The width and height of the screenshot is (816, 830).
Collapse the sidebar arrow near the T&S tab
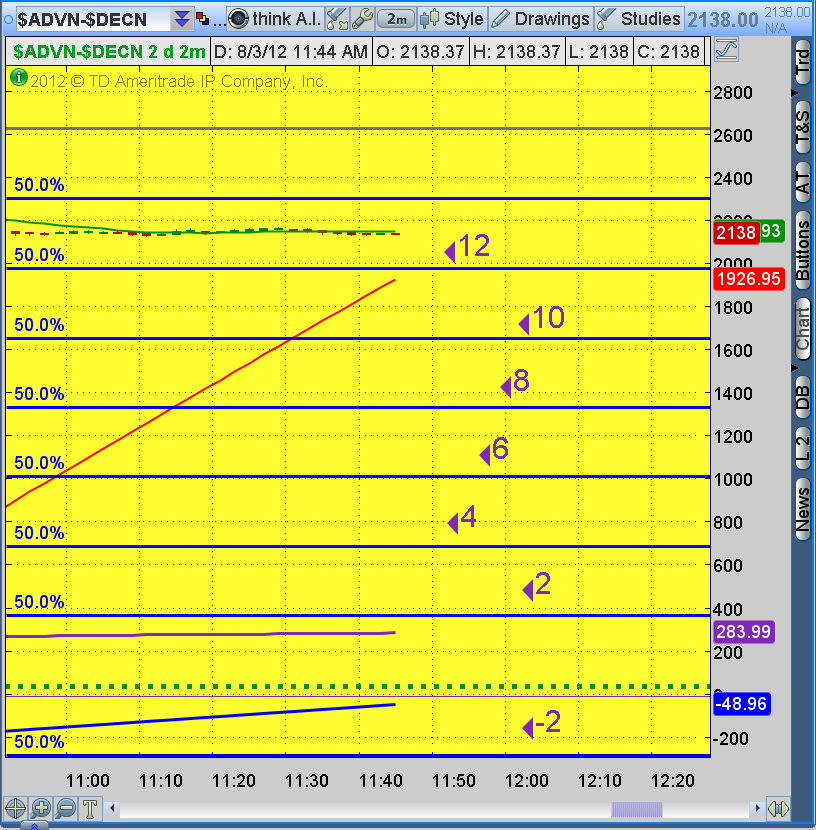[794, 93]
